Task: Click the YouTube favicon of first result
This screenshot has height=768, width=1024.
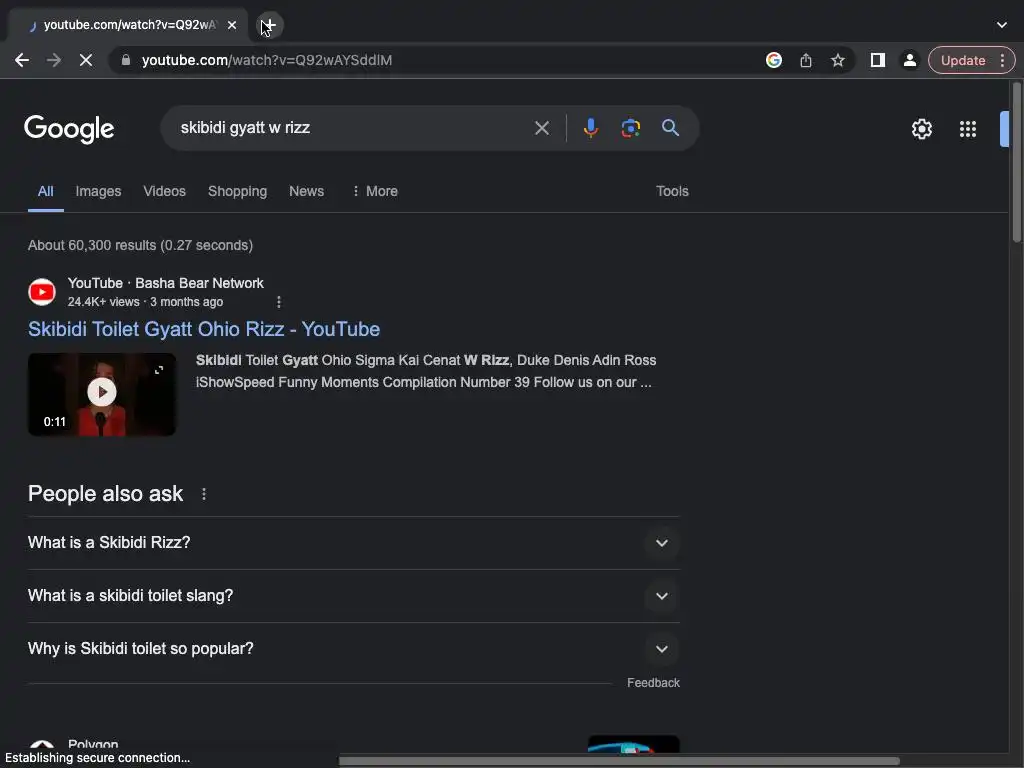Action: click(42, 292)
